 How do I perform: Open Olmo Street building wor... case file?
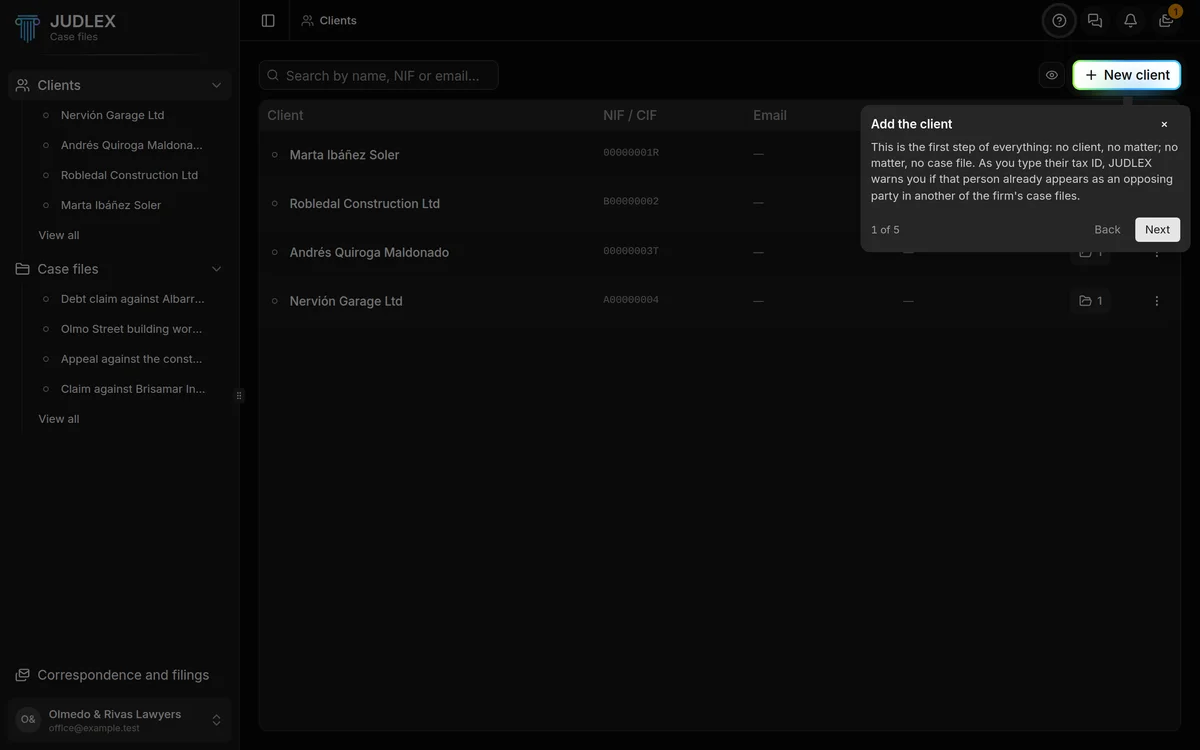point(131,329)
